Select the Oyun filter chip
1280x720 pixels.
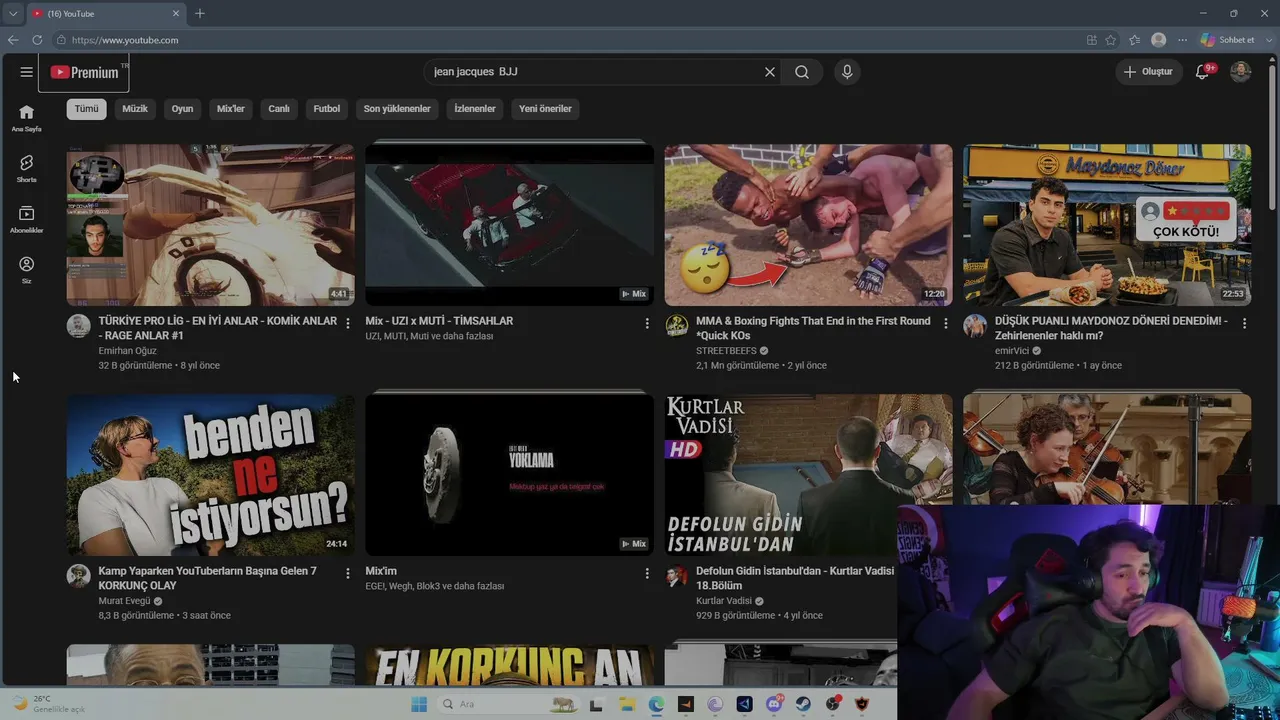182,109
